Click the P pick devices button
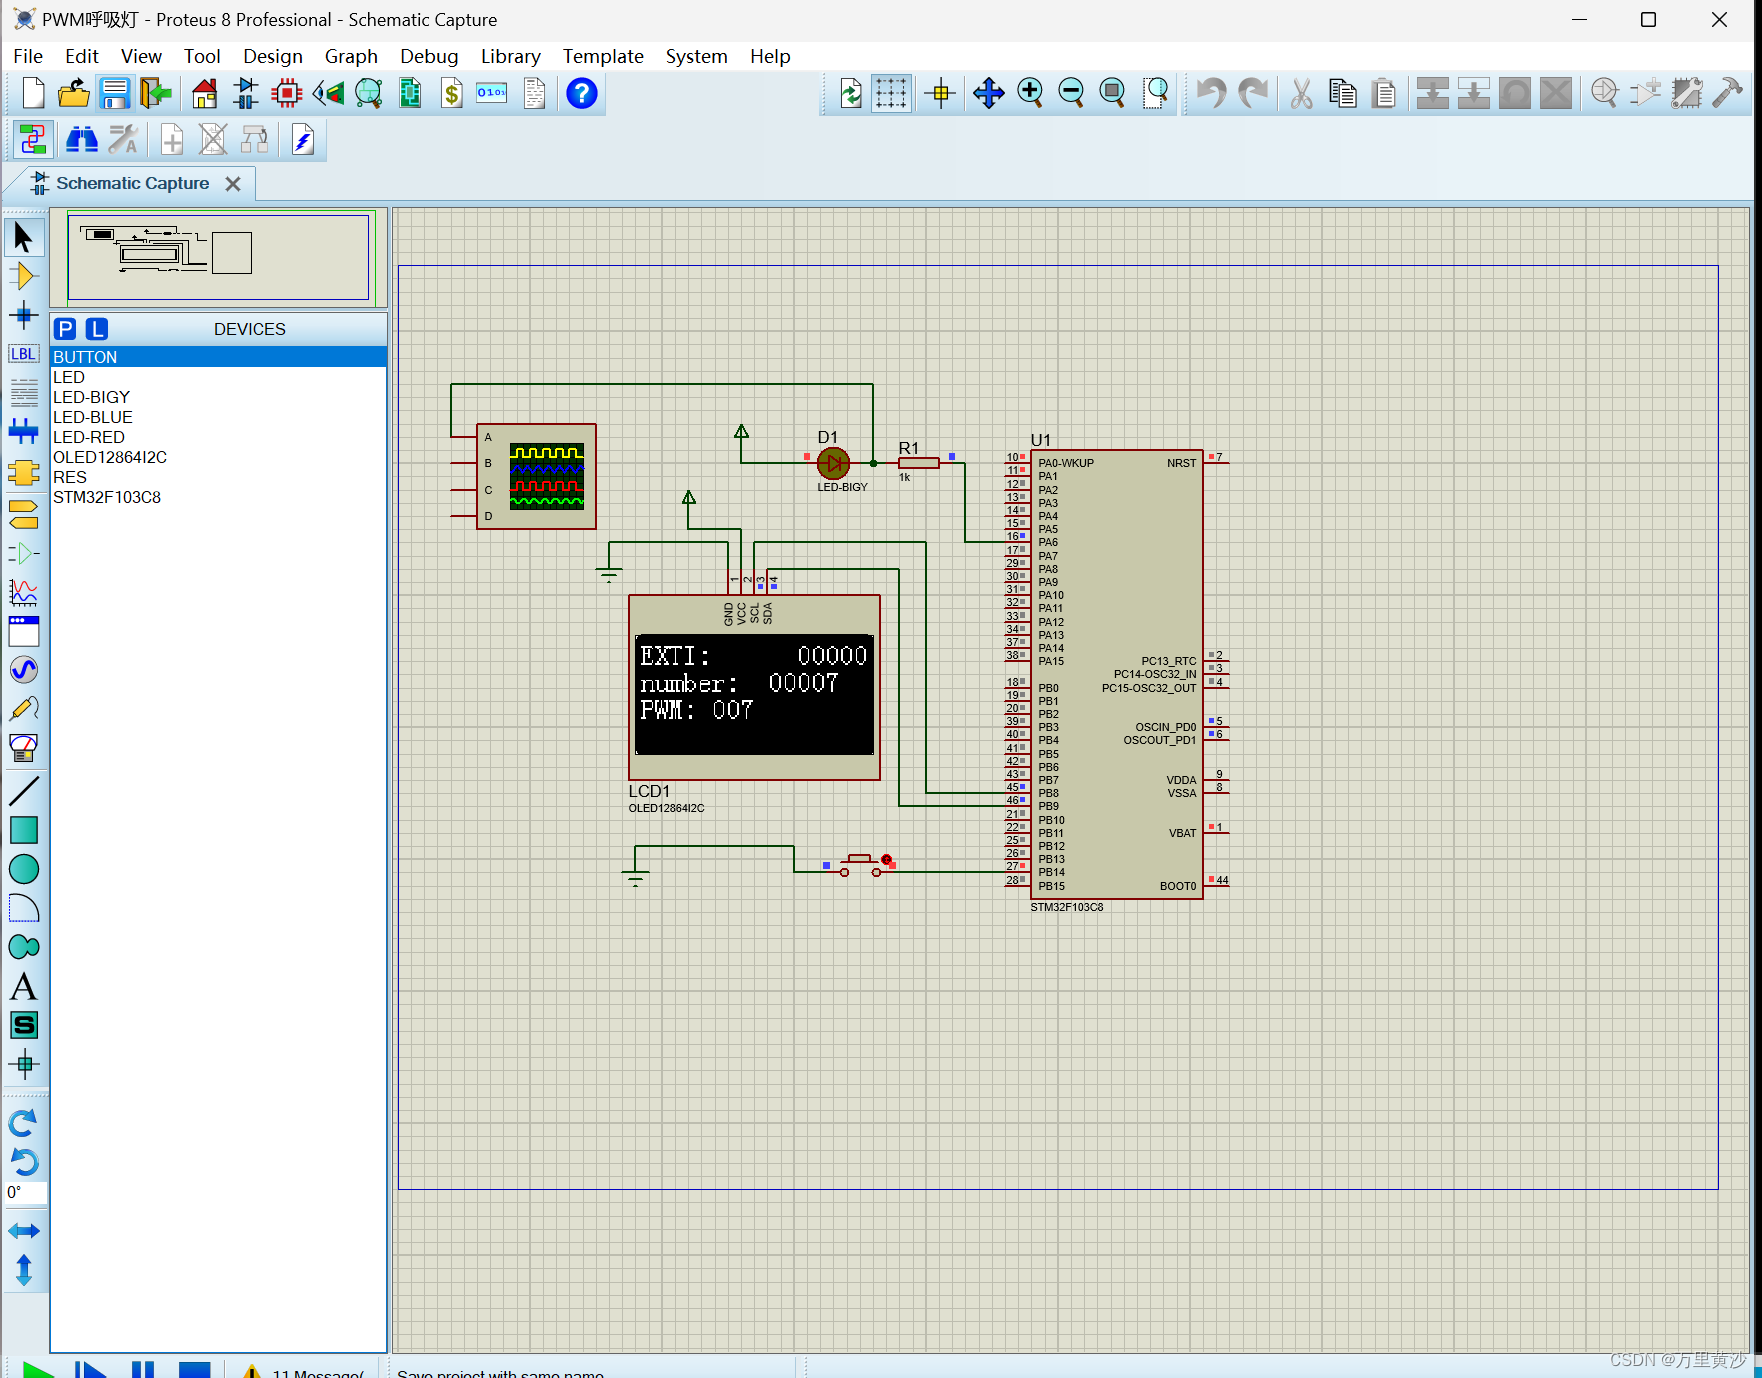Viewport: 1762px width, 1378px height. tap(66, 329)
